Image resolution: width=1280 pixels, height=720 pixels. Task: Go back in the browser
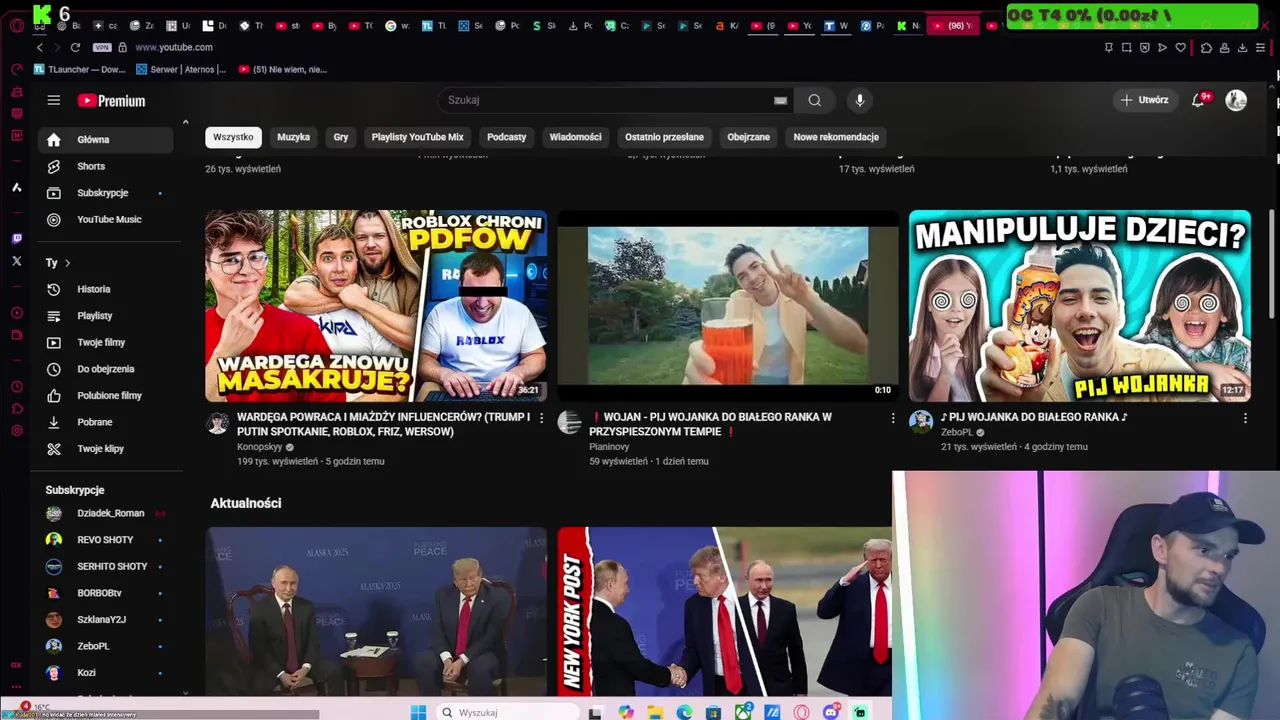(x=40, y=47)
